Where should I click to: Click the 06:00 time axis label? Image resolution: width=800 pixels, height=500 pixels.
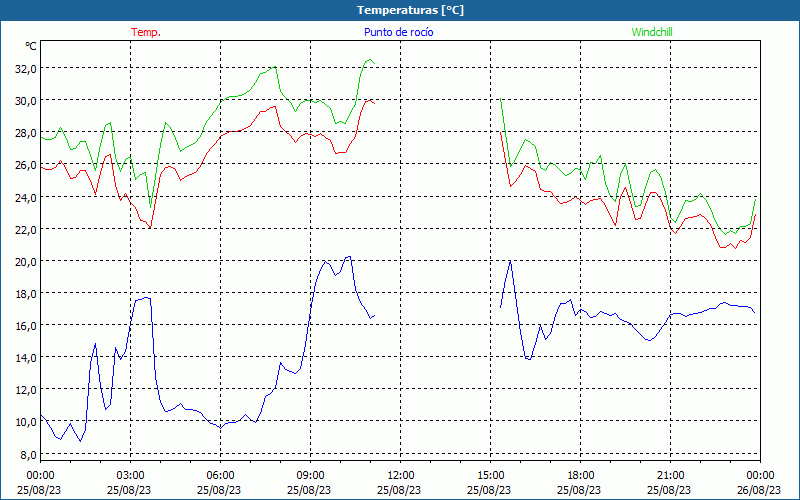click(x=220, y=475)
